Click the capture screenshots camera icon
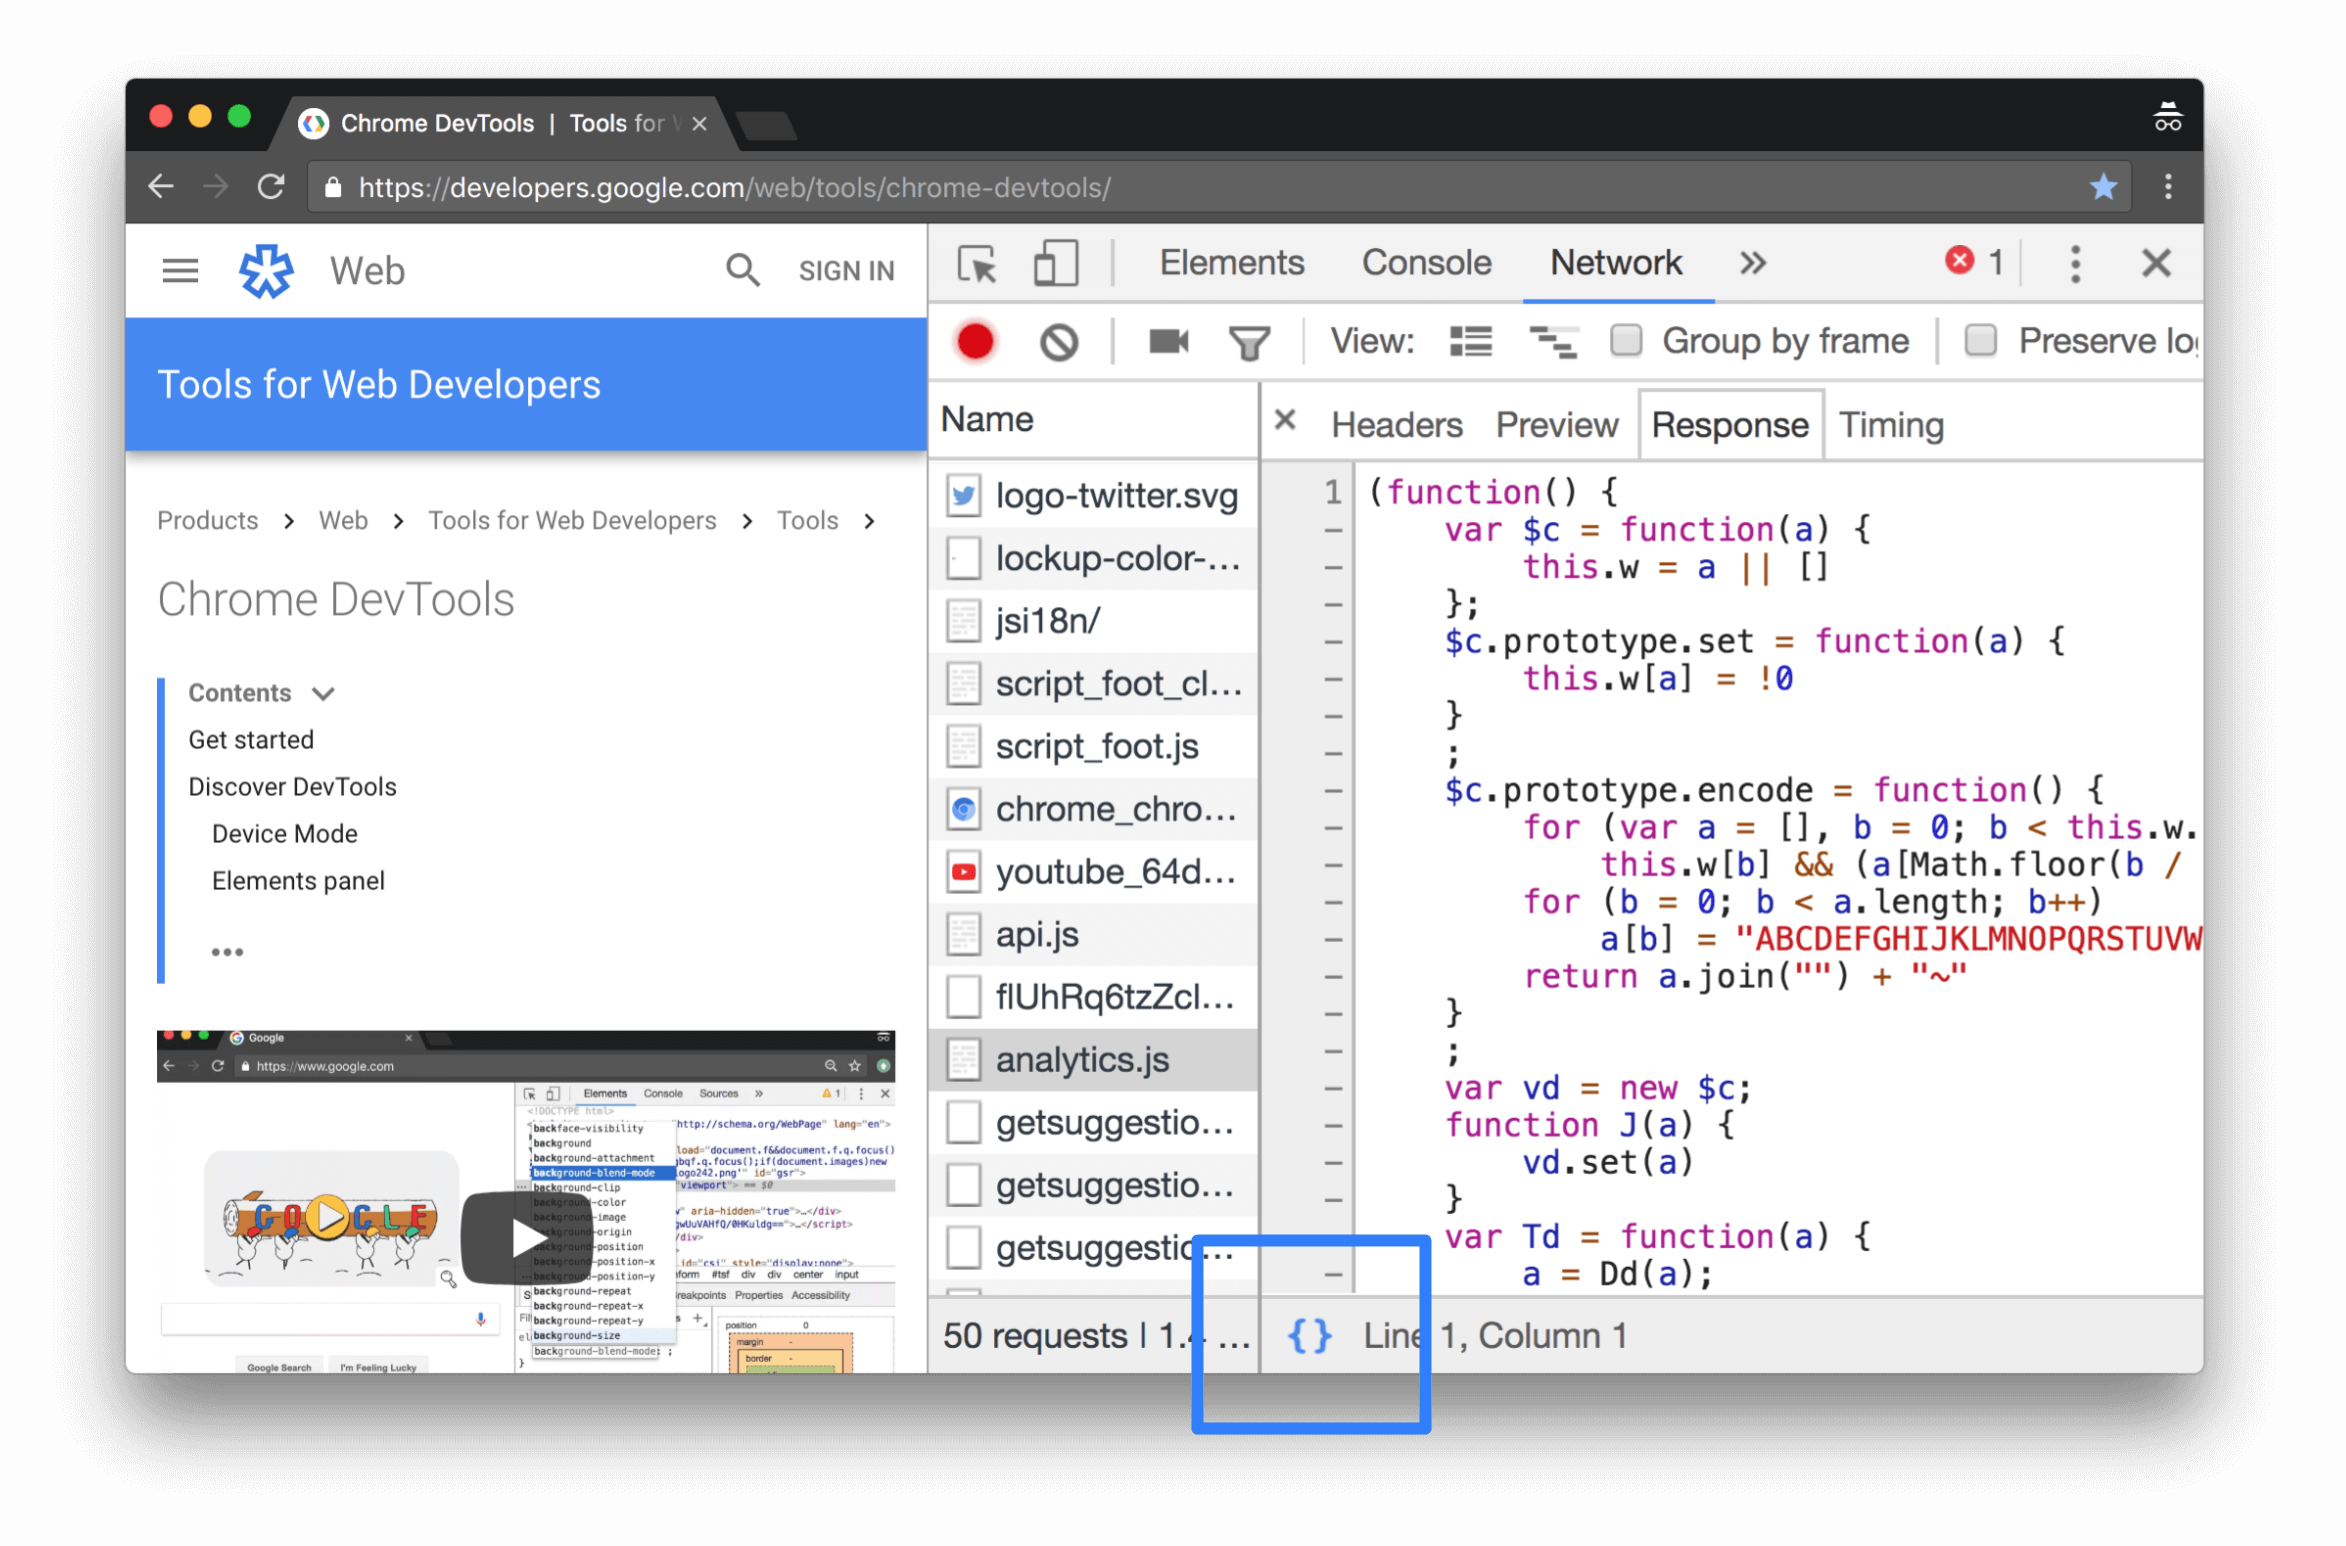Image resolution: width=2346 pixels, height=1546 pixels. [1168, 340]
